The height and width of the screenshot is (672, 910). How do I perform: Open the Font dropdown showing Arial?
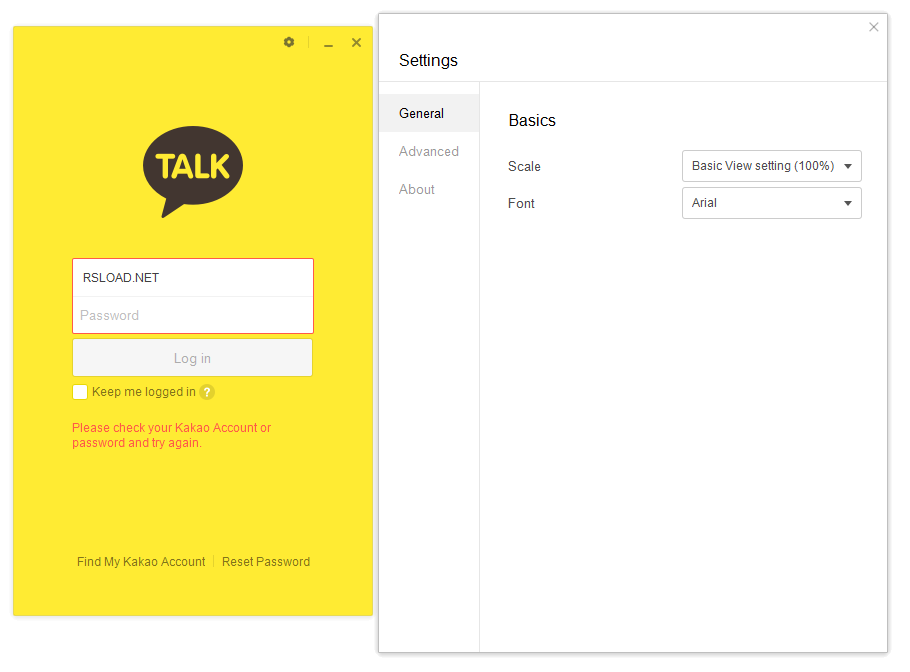pyautogui.click(x=771, y=203)
